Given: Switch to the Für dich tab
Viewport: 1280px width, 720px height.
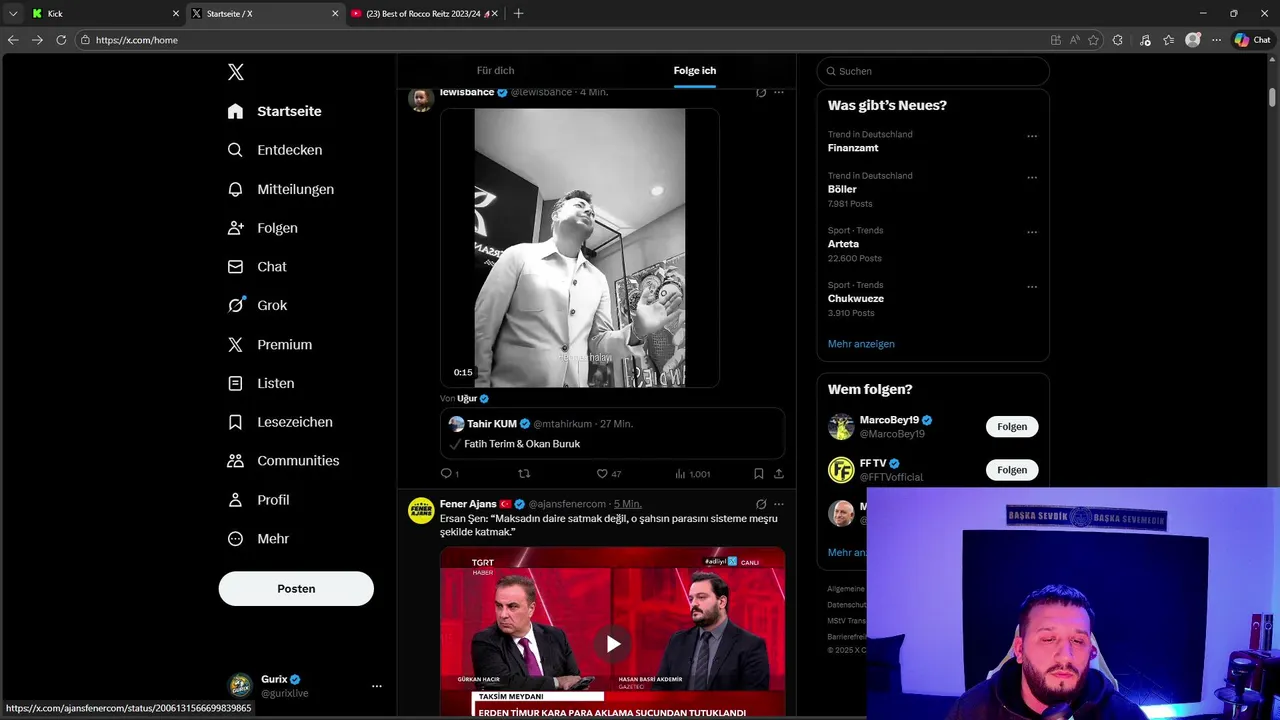Looking at the screenshot, I should click(495, 71).
